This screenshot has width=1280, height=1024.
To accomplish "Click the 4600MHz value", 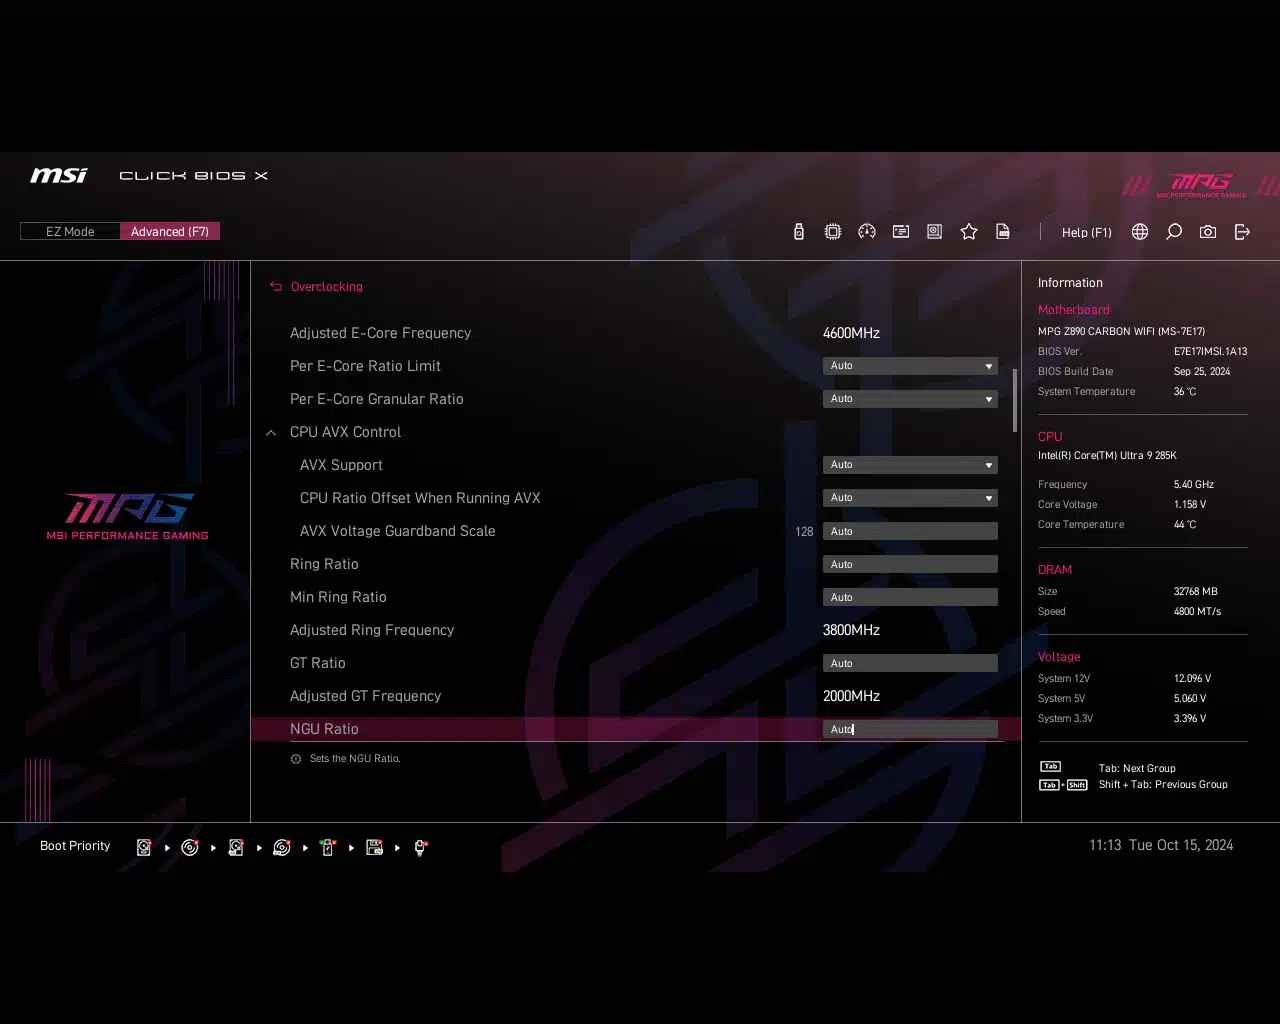I will coord(851,333).
